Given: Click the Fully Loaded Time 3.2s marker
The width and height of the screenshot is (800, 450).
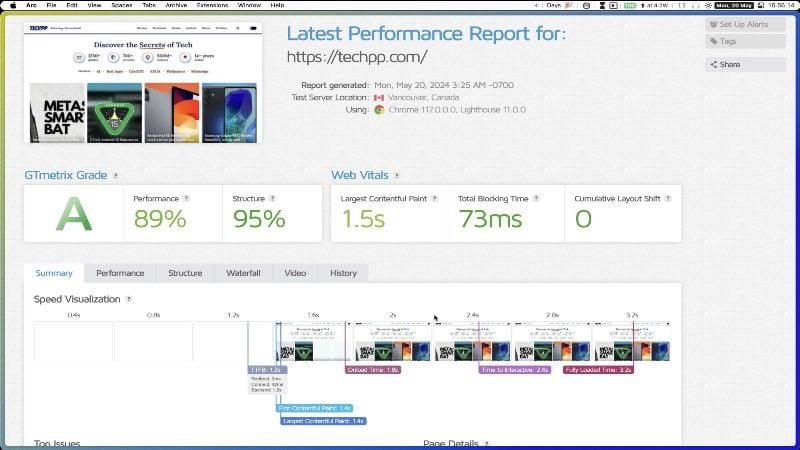Looking at the screenshot, I should click(598, 370).
